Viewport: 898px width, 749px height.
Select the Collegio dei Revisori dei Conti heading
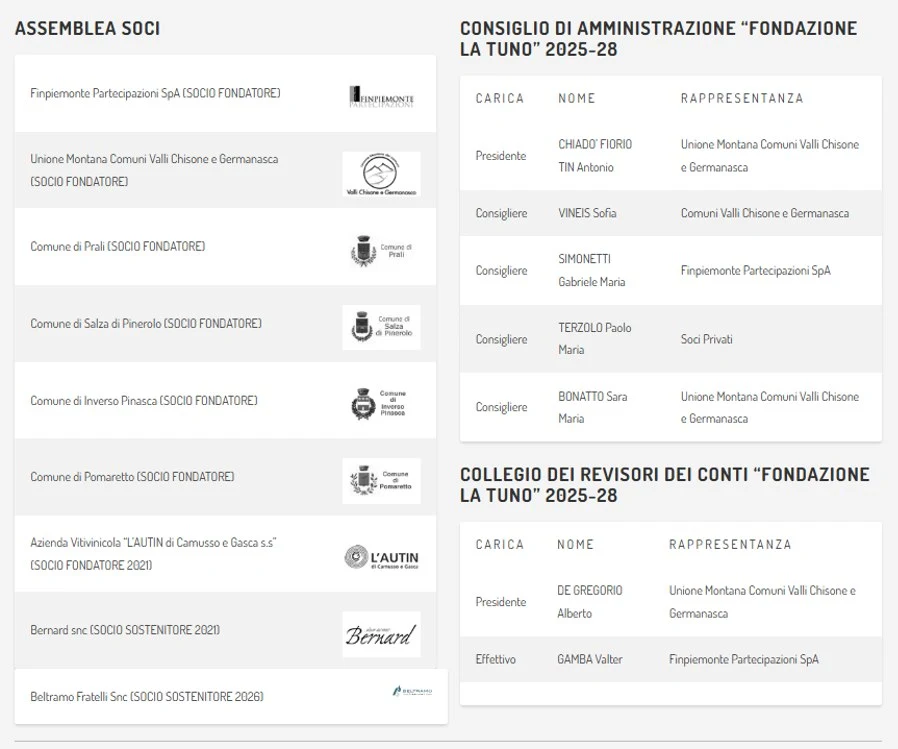point(665,484)
